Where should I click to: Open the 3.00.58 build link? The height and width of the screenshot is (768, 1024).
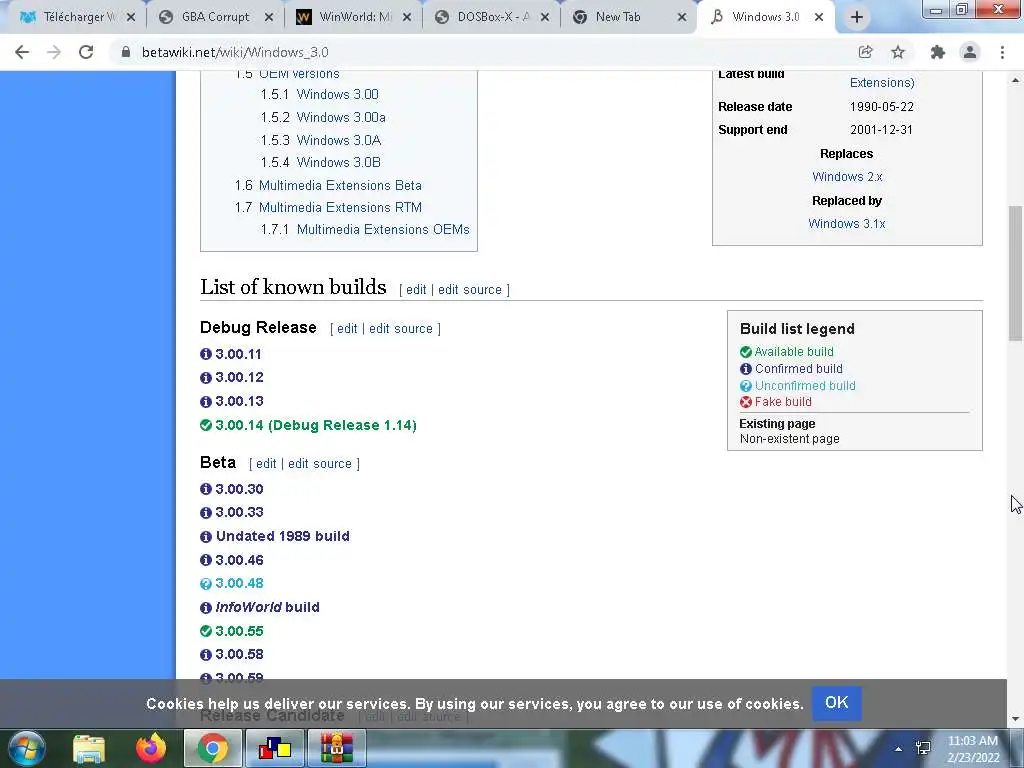click(240, 654)
